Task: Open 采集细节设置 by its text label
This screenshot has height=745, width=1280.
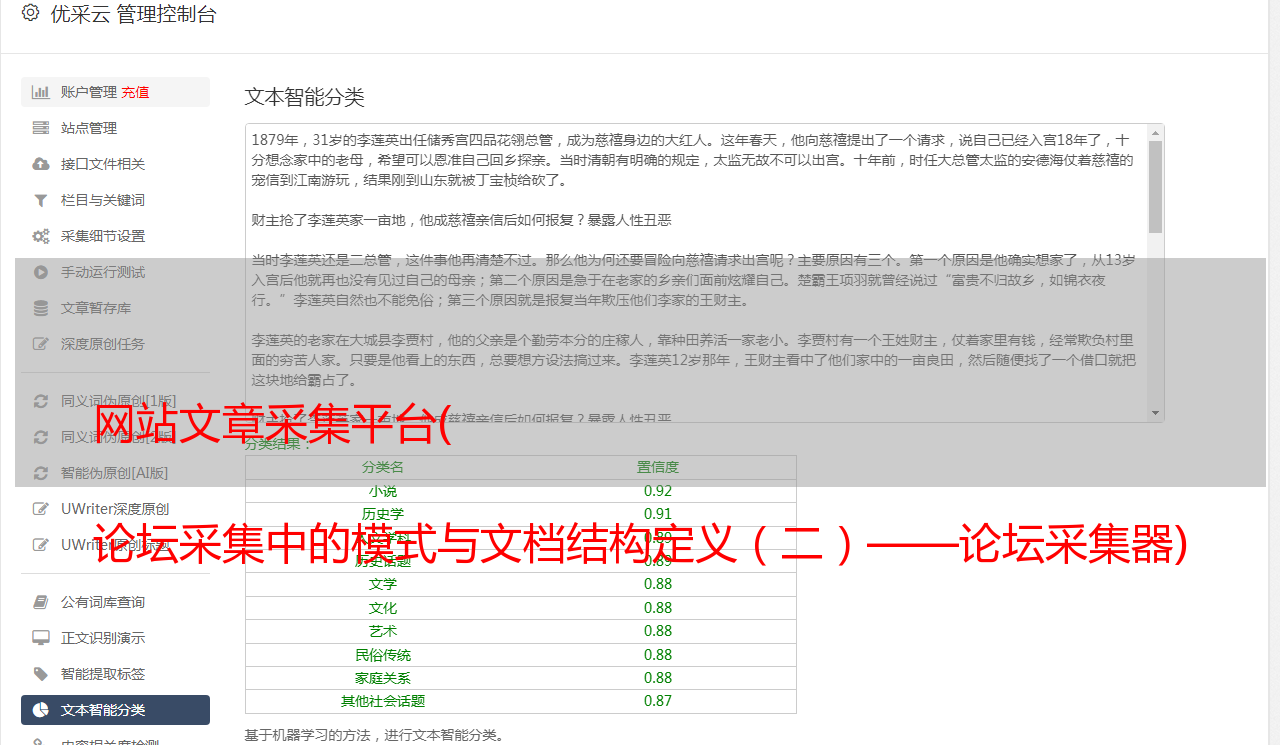Action: pyautogui.click(x=103, y=236)
